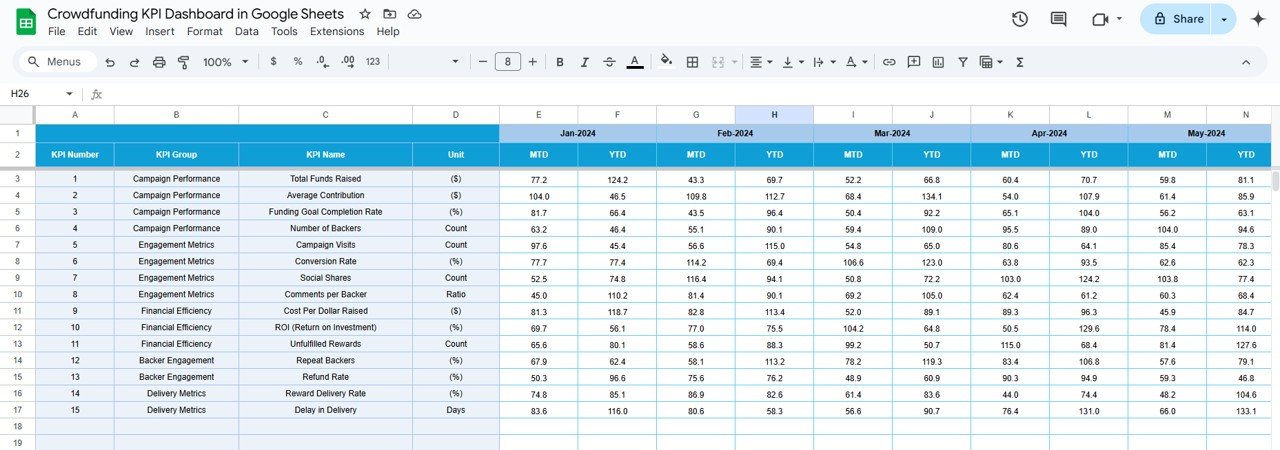The width and height of the screenshot is (1280, 450).
Task: Format as currency with the dollar icon
Action: [274, 62]
